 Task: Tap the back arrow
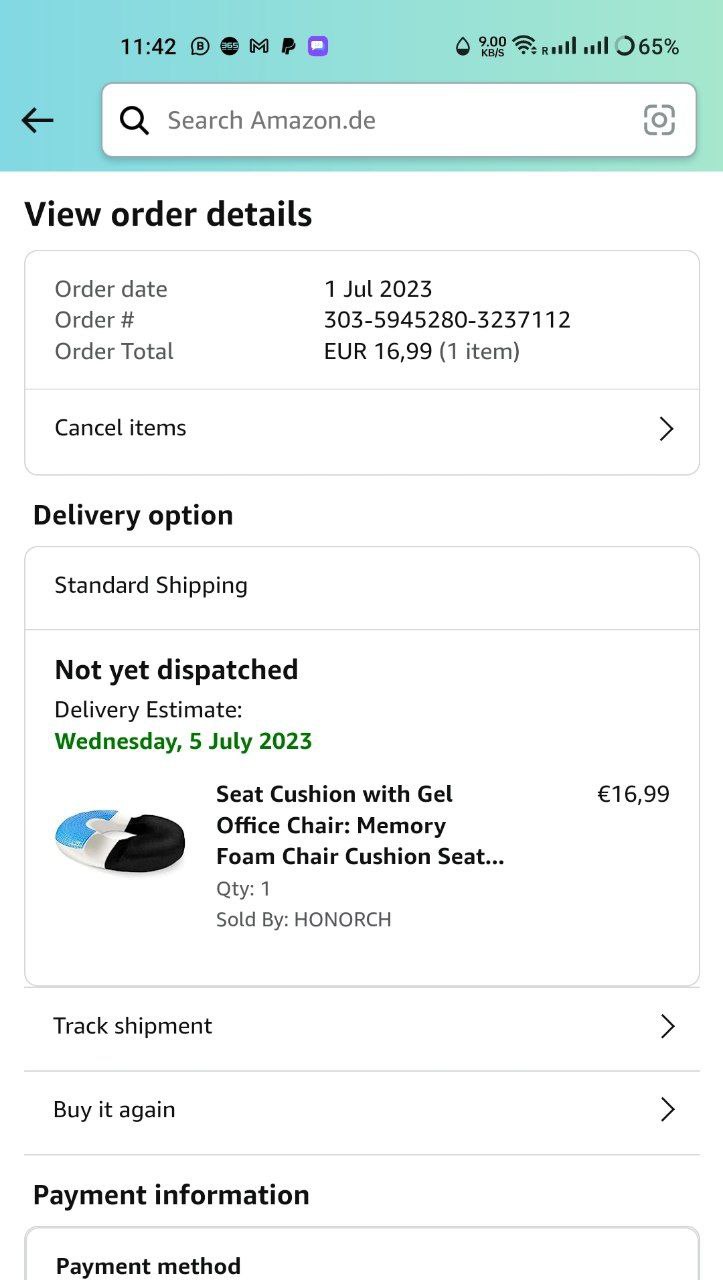pyautogui.click(x=37, y=121)
